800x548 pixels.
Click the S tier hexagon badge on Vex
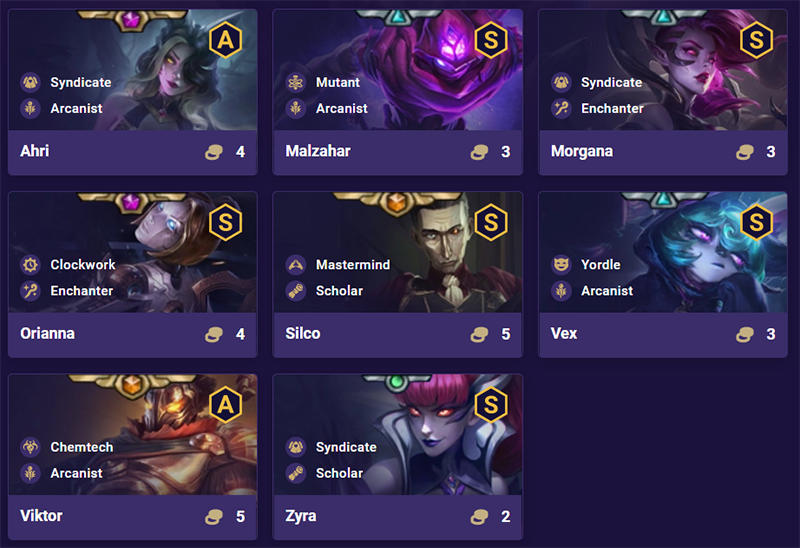tap(756, 222)
